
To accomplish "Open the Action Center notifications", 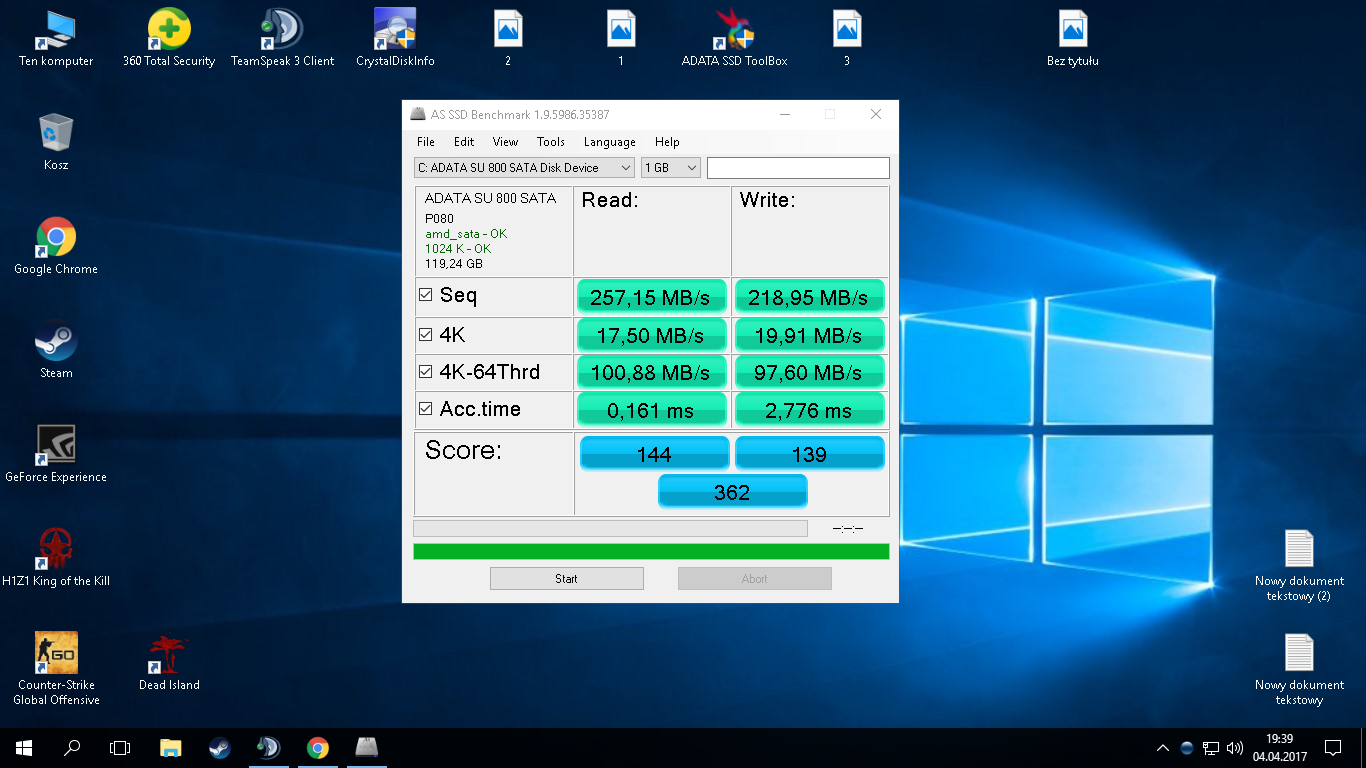I will 1333,747.
